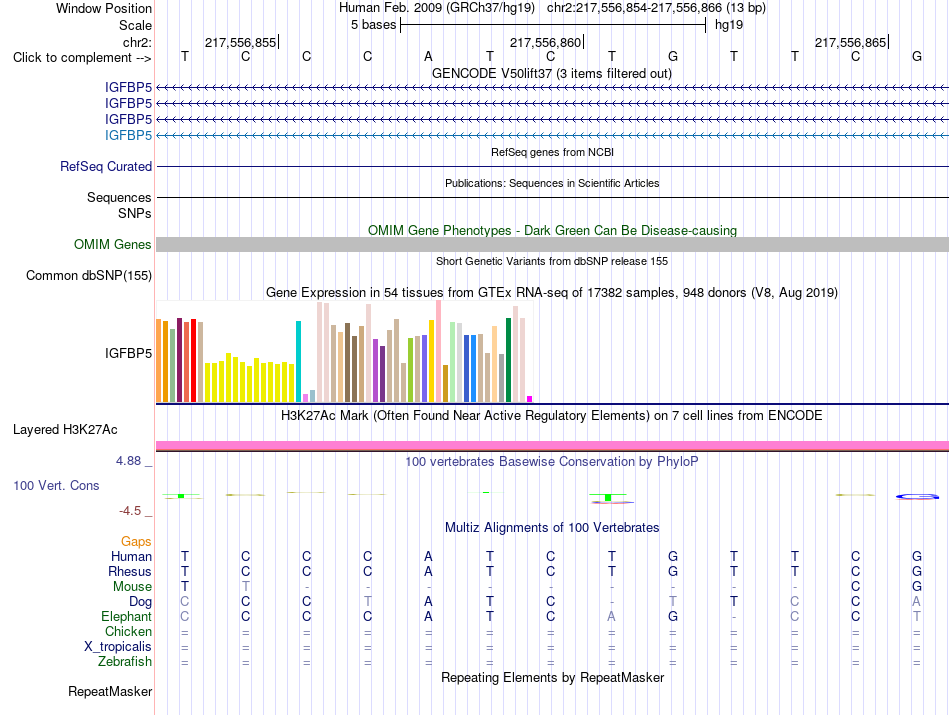This screenshot has height=715, width=950.
Task: Select the SNPs track label
Action: 135,213
